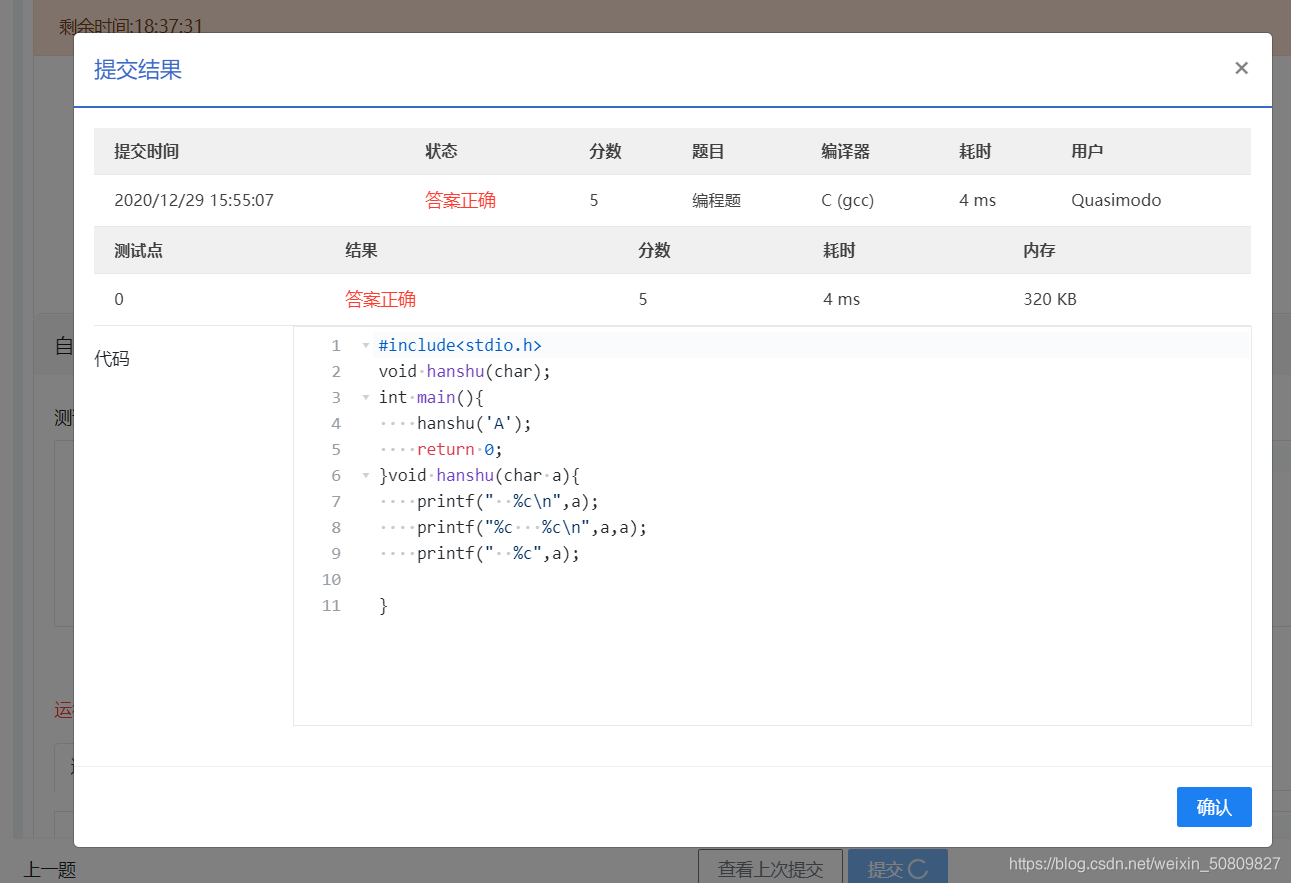Click the 内存 column header
1291x883 pixels.
(1039, 250)
